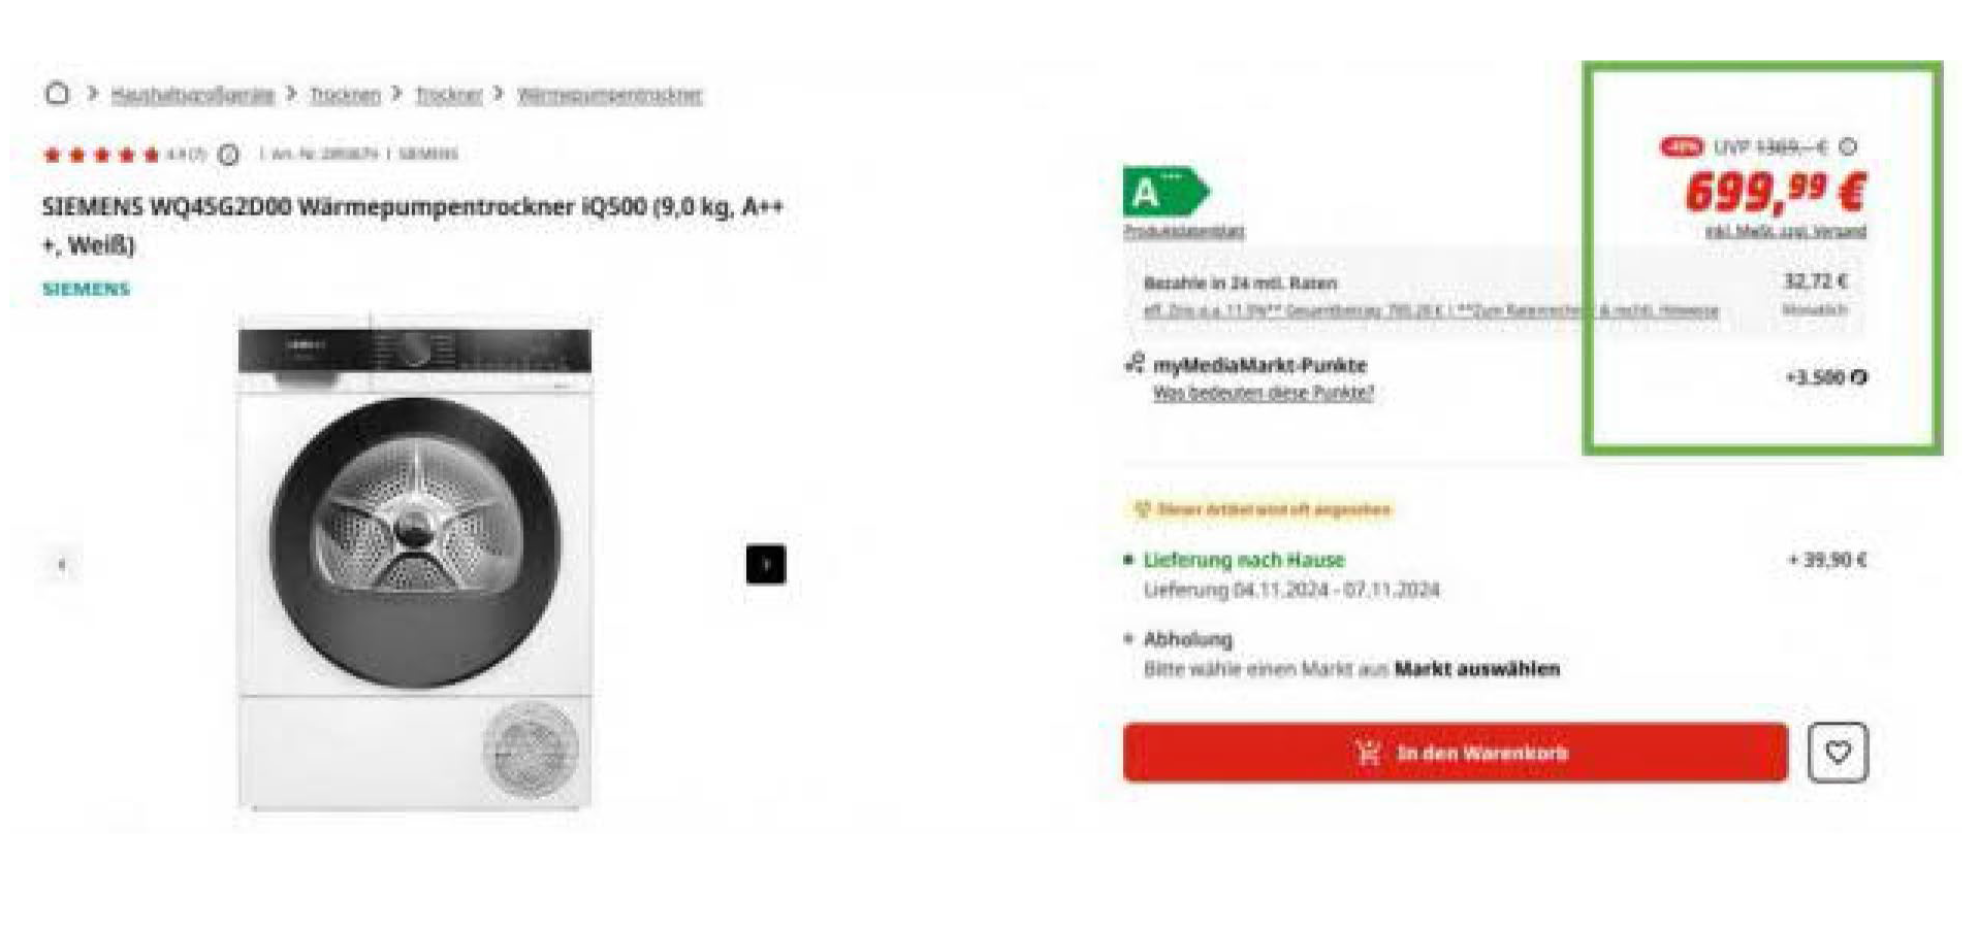Go to home via the breadcrumb house icon
1978x941 pixels.
tap(57, 94)
